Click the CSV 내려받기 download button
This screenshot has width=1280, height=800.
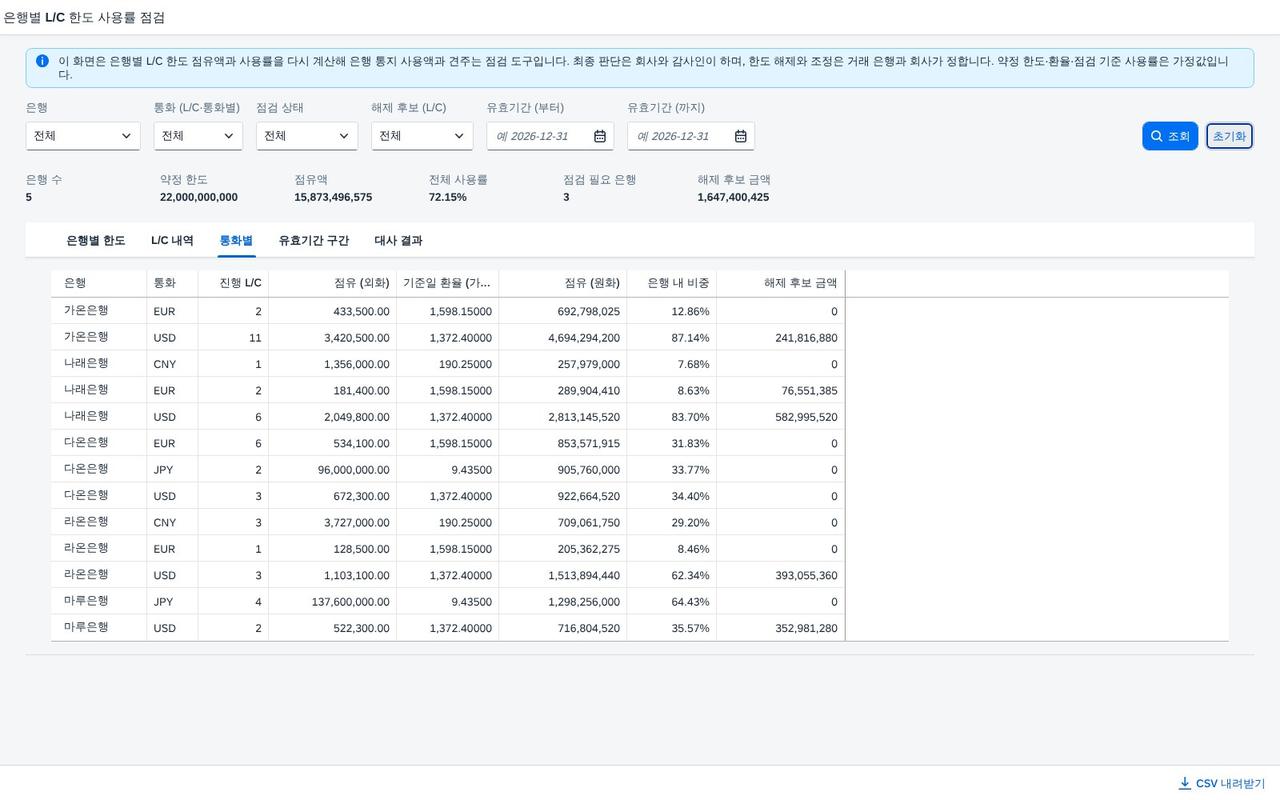(1221, 783)
